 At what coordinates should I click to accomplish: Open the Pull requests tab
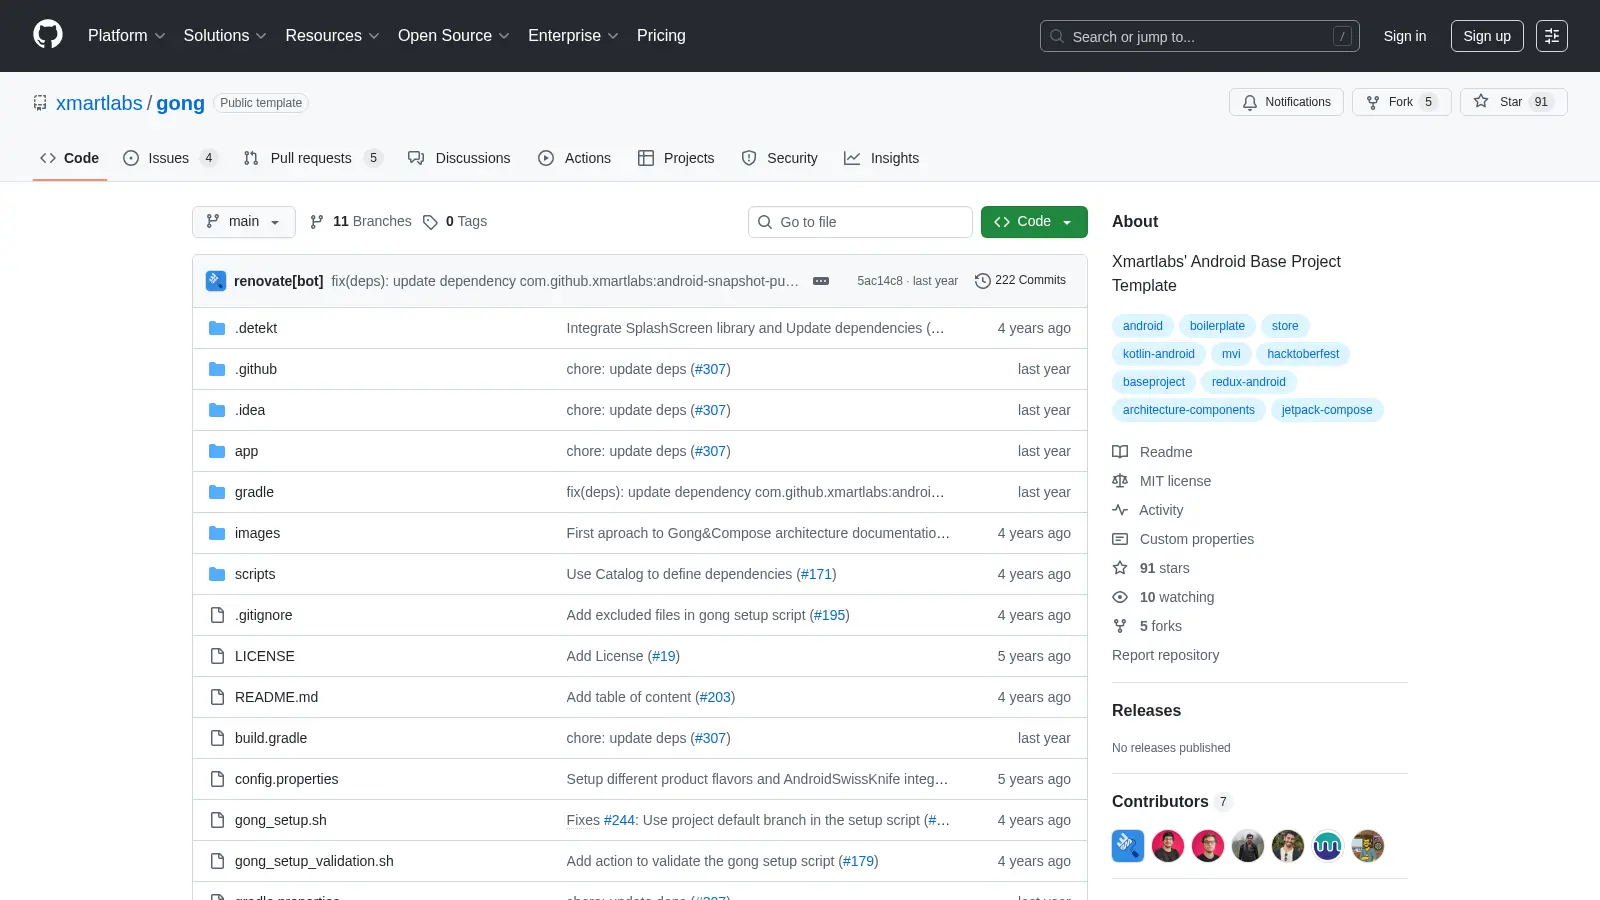tap(312, 158)
